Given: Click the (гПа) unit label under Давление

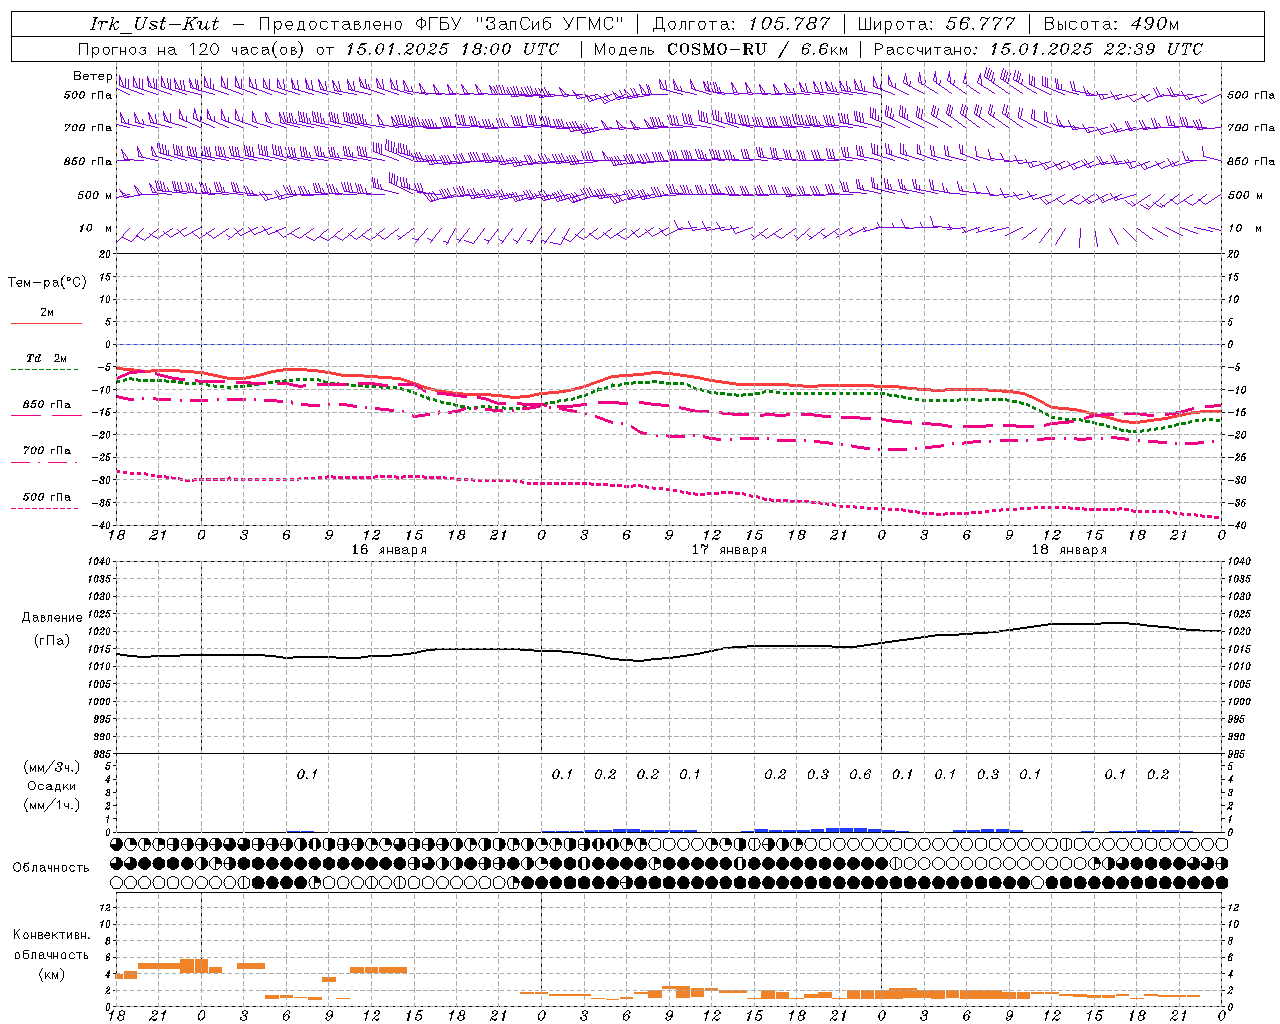Looking at the screenshot, I should pyautogui.click(x=52, y=641).
